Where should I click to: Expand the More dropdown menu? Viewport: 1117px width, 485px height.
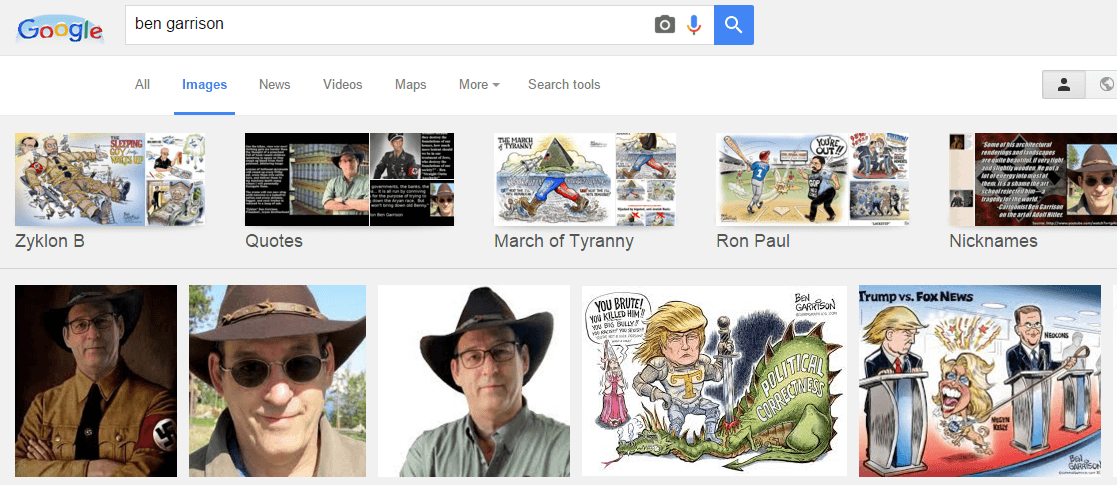[x=479, y=85]
